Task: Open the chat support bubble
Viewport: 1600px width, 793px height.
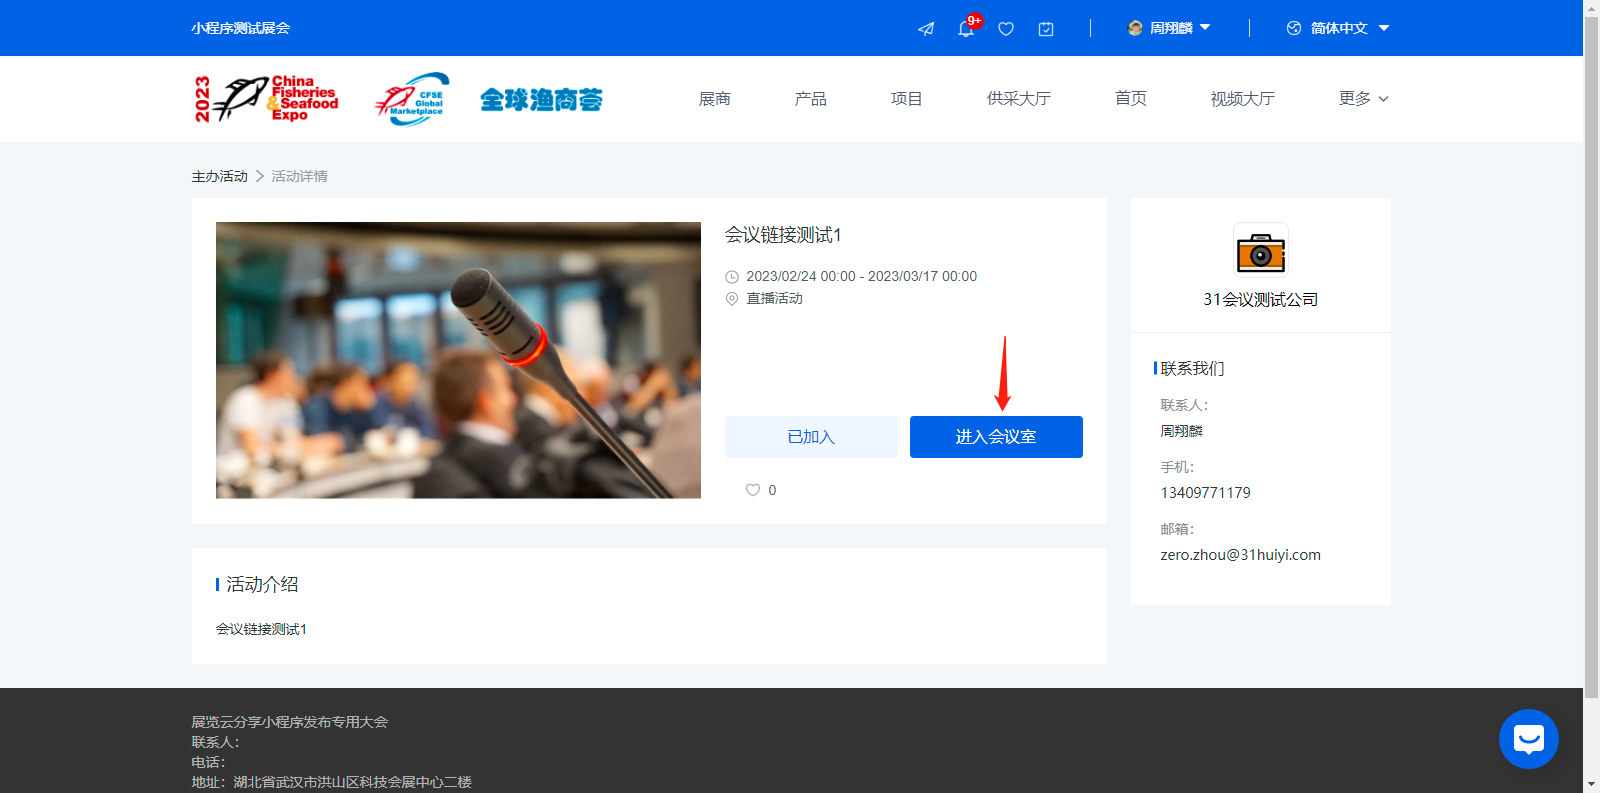Action: point(1528,739)
